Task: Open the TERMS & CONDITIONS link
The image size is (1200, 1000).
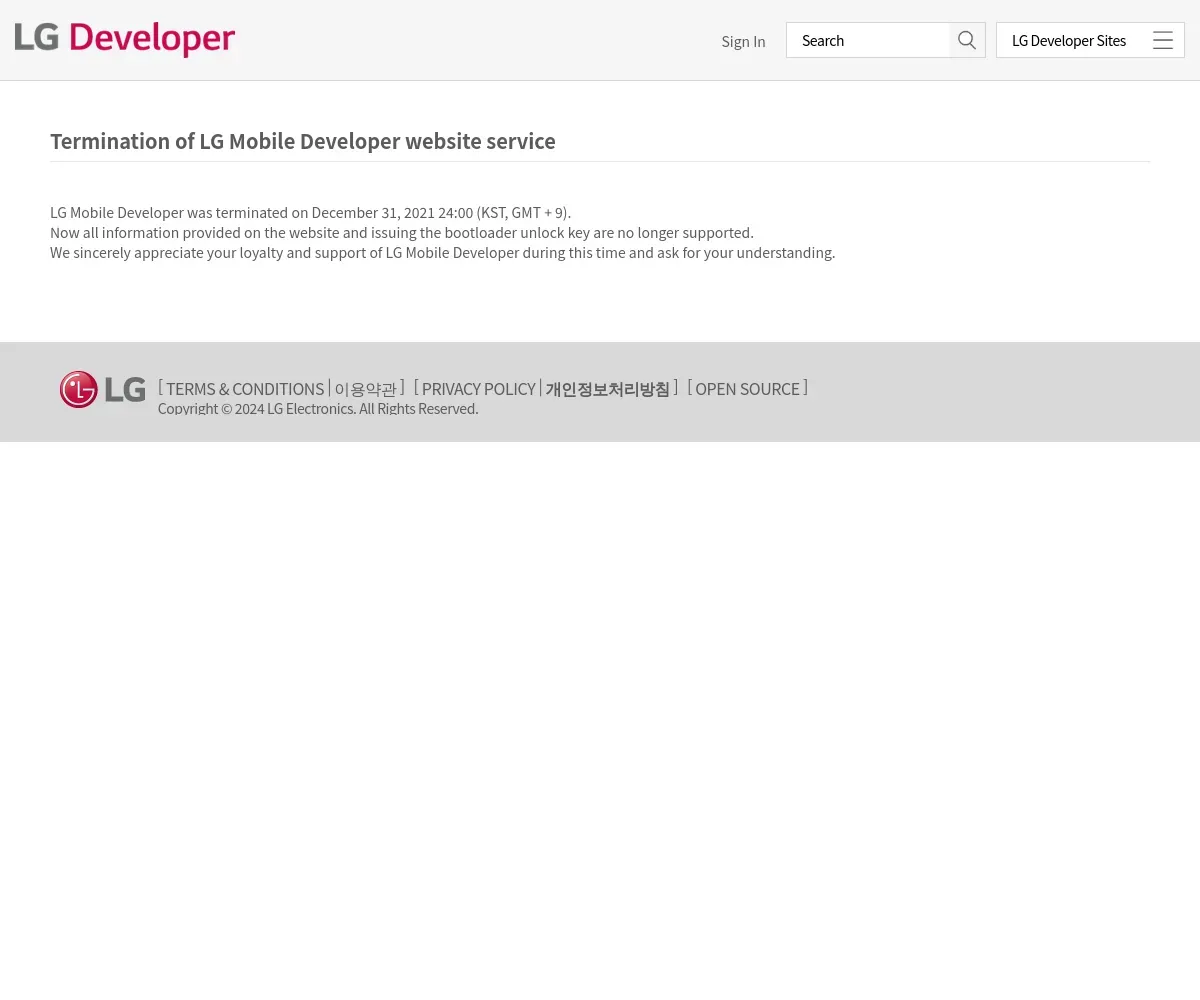Action: click(x=245, y=389)
